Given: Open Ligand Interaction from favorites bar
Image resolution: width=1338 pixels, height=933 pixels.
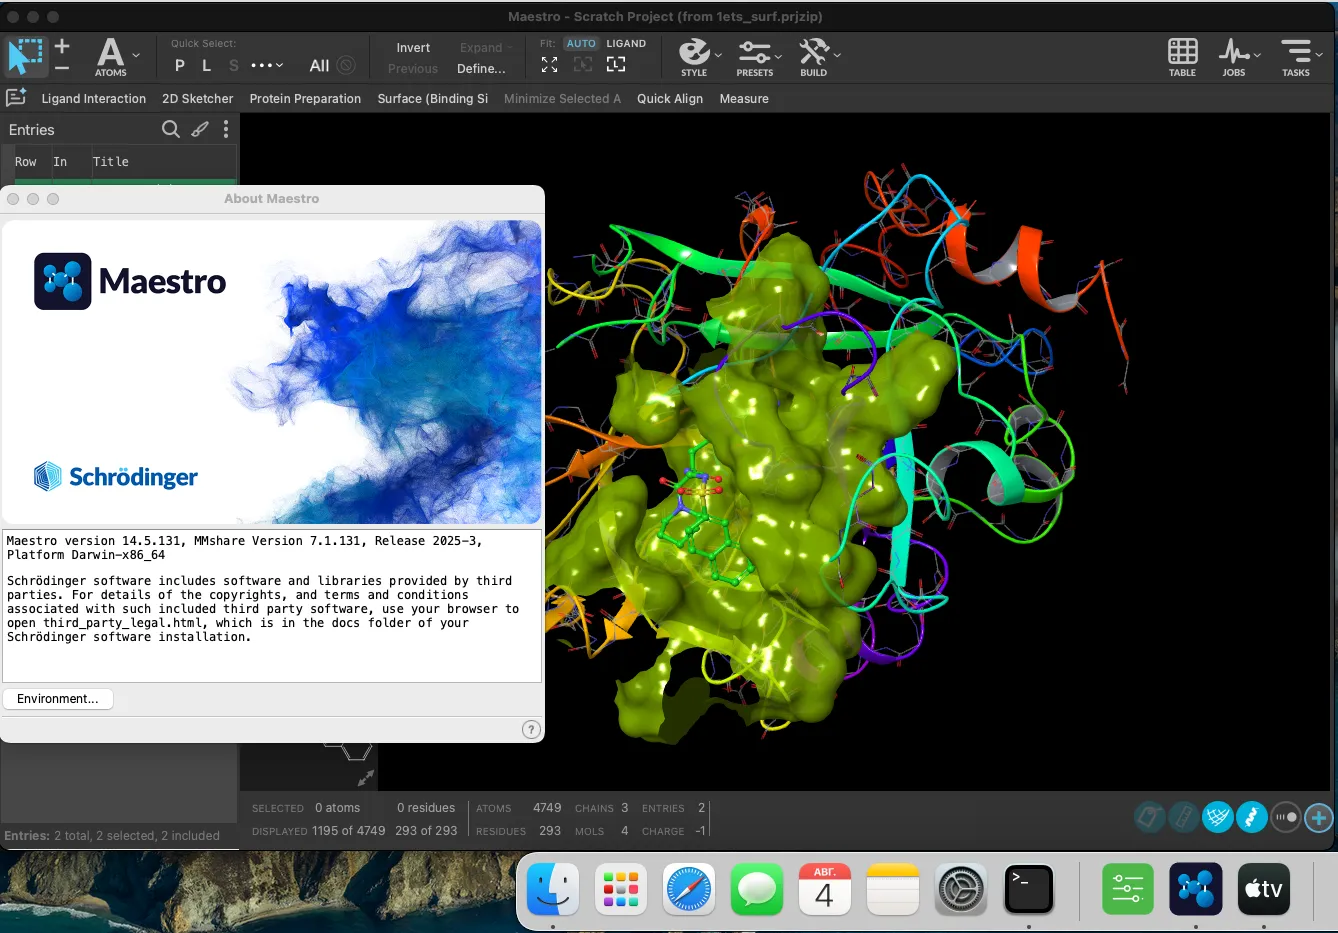Looking at the screenshot, I should [94, 99].
